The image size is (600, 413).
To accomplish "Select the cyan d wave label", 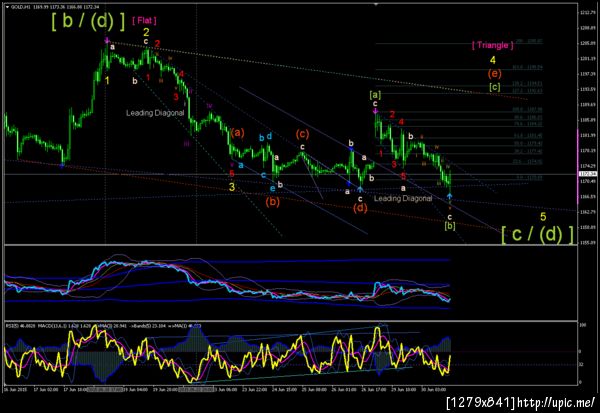I will 269,136.
